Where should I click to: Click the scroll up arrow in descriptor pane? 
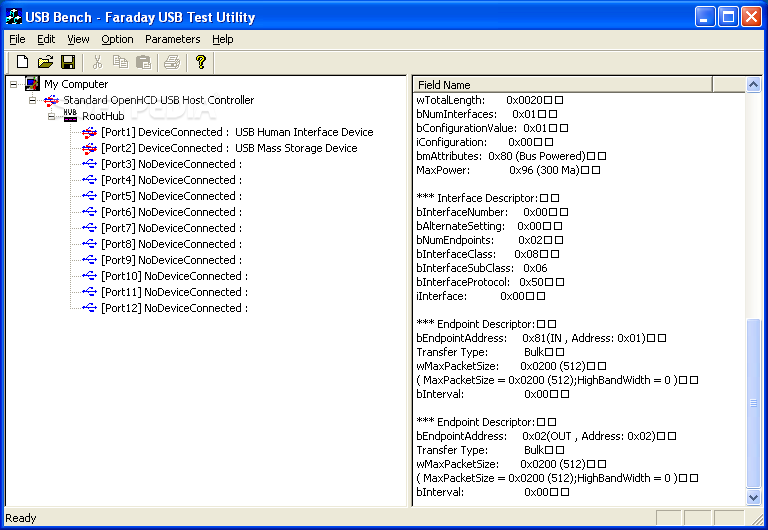pyautogui.click(x=753, y=84)
